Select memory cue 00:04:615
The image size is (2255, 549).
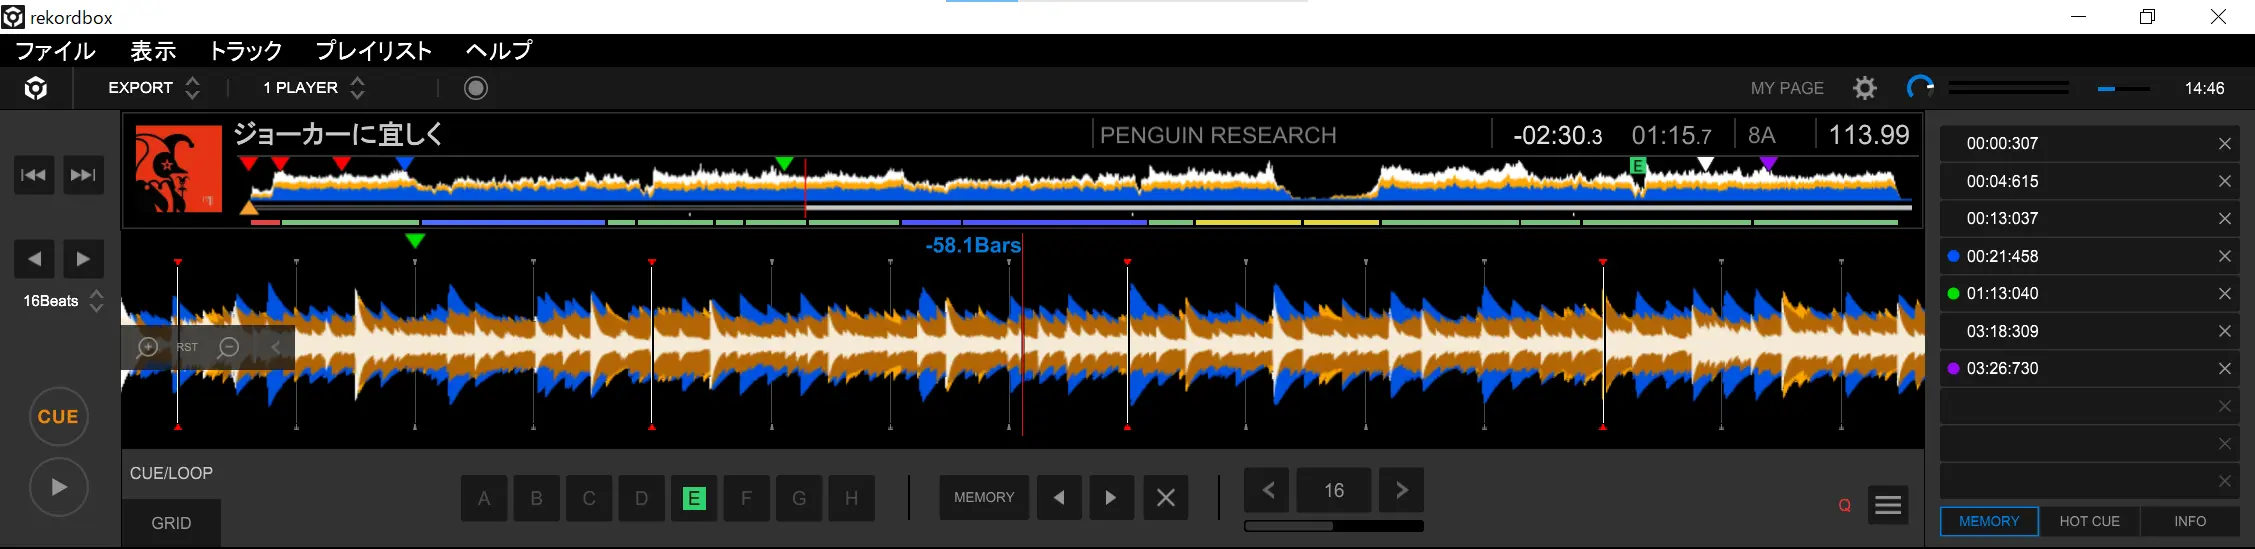[2089, 181]
